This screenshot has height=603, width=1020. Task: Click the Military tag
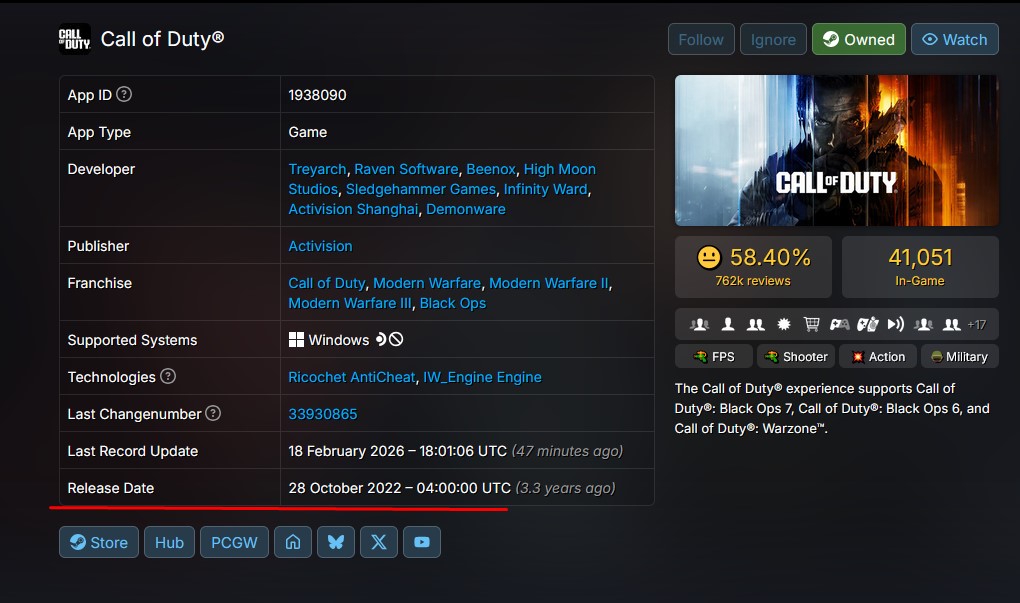[x=960, y=356]
